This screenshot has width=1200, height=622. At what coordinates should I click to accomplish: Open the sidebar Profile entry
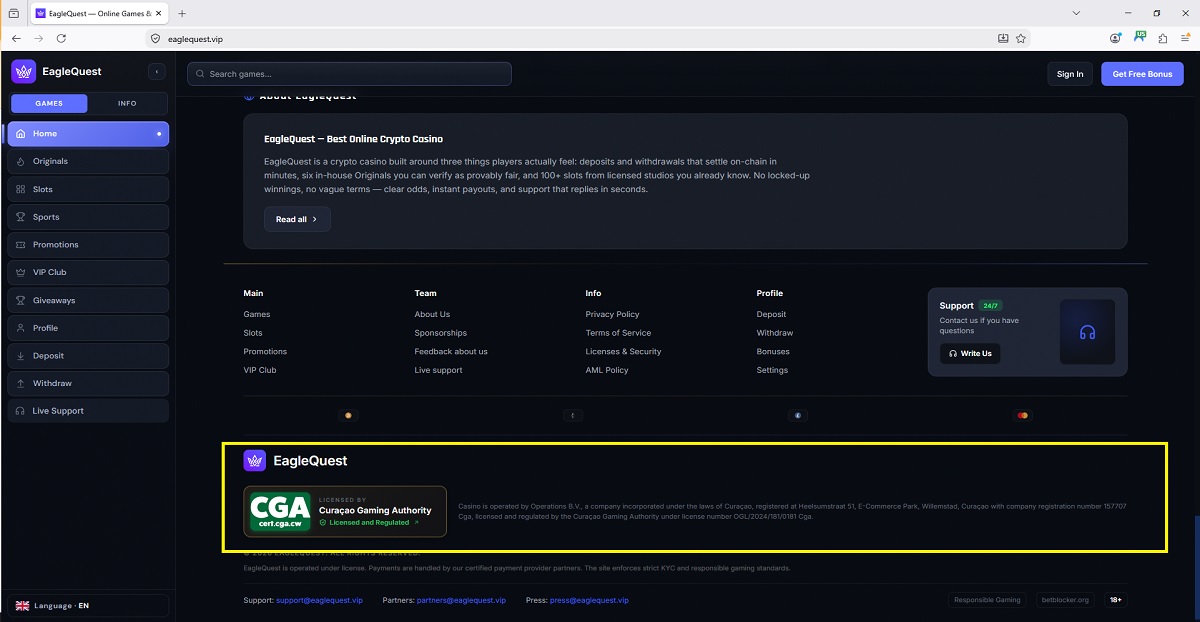(88, 328)
